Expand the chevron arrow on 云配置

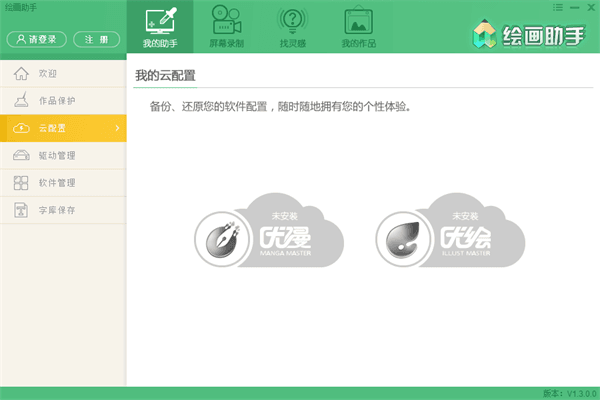(x=117, y=128)
